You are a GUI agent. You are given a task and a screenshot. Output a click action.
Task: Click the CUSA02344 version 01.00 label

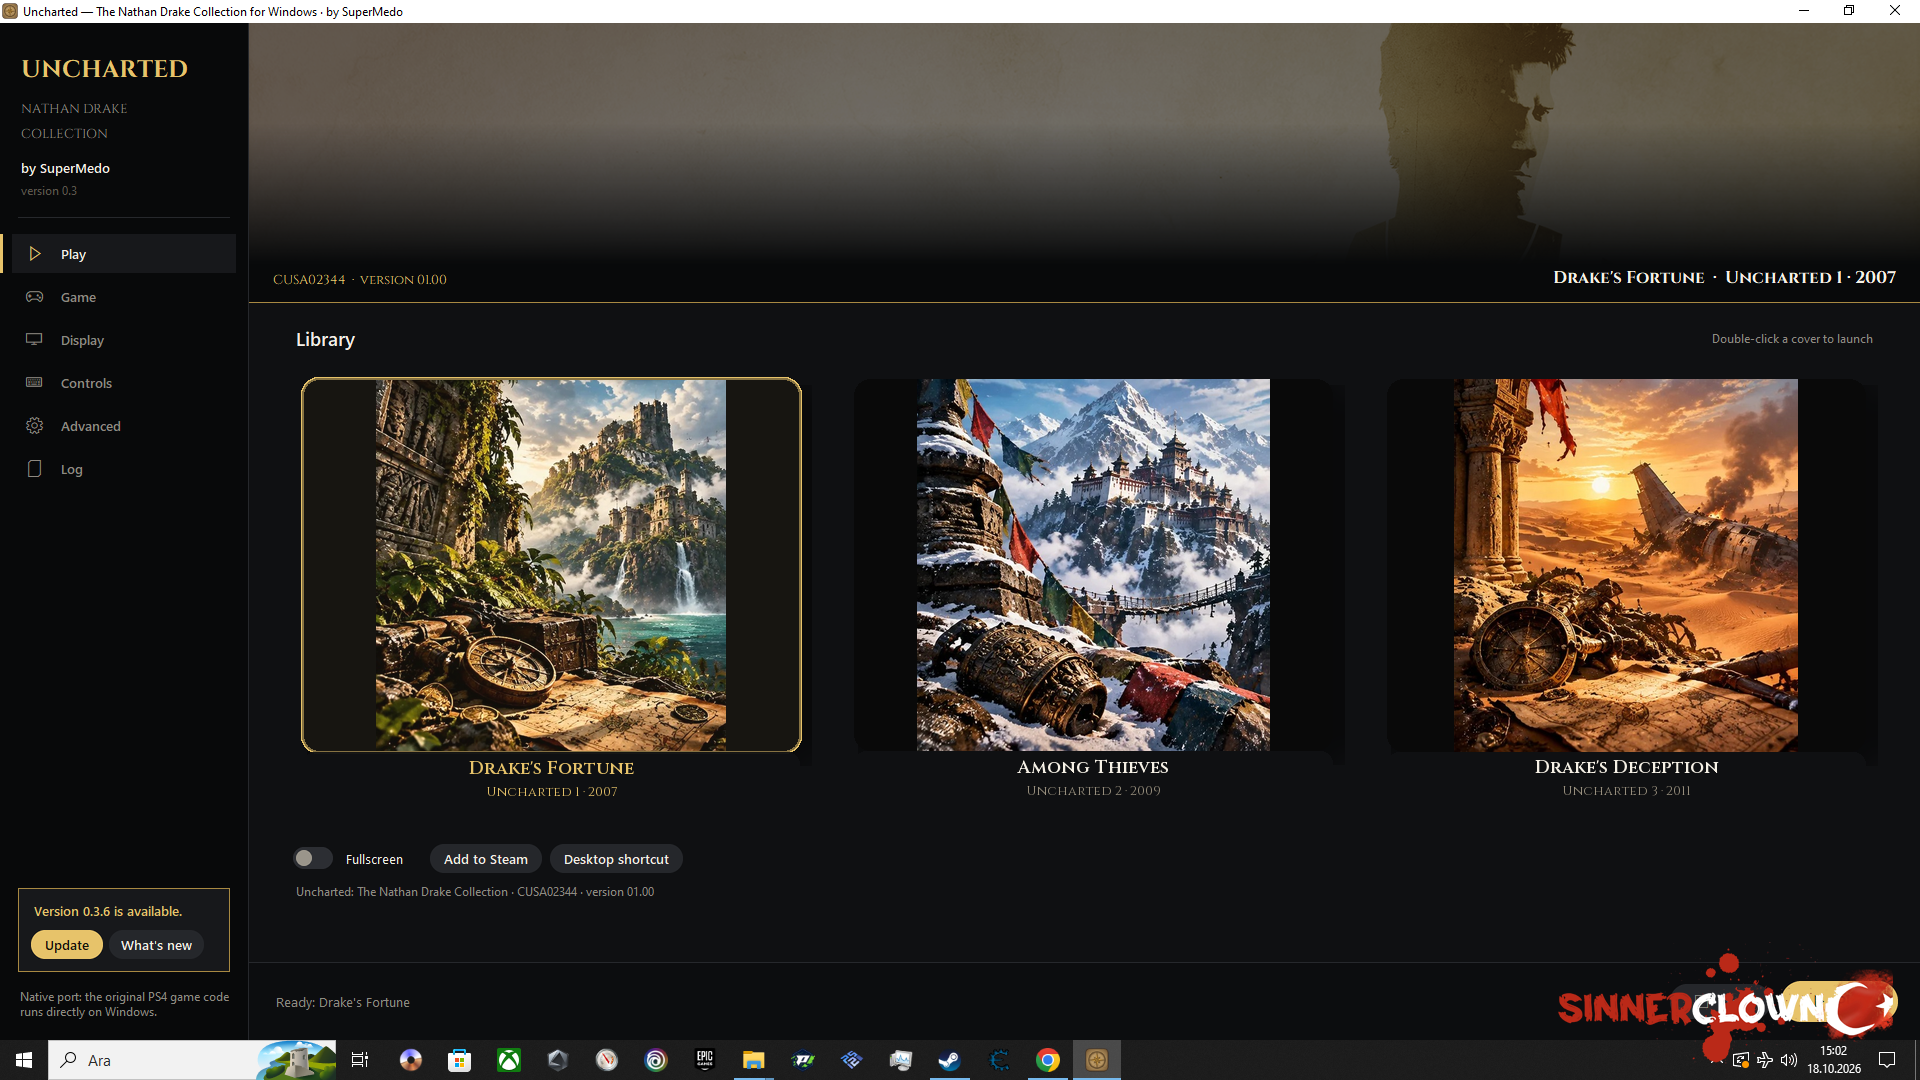360,280
